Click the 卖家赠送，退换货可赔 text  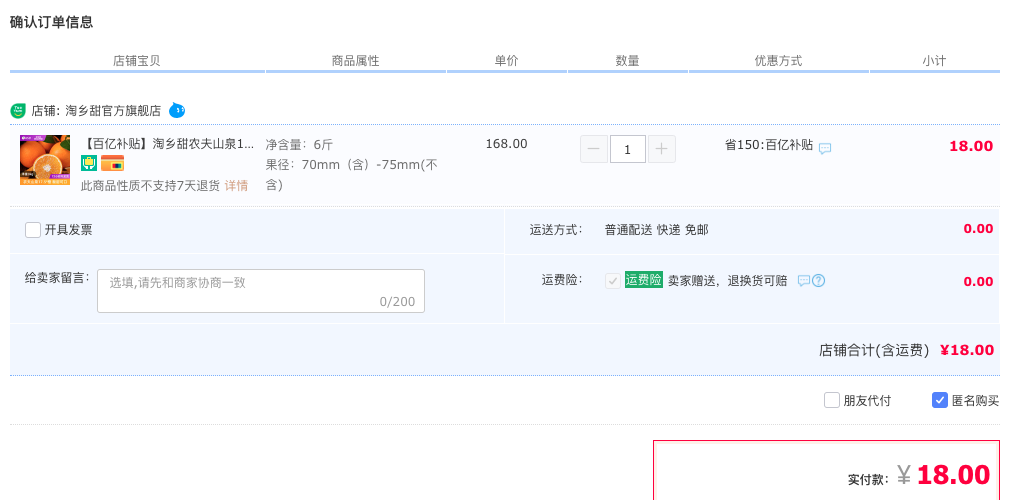click(727, 281)
